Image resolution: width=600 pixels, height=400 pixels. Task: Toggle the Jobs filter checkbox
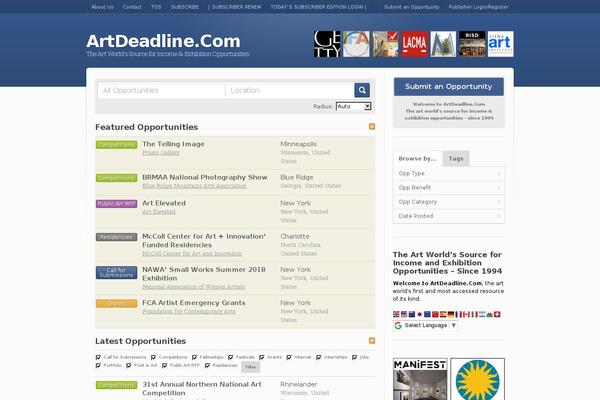(355, 357)
